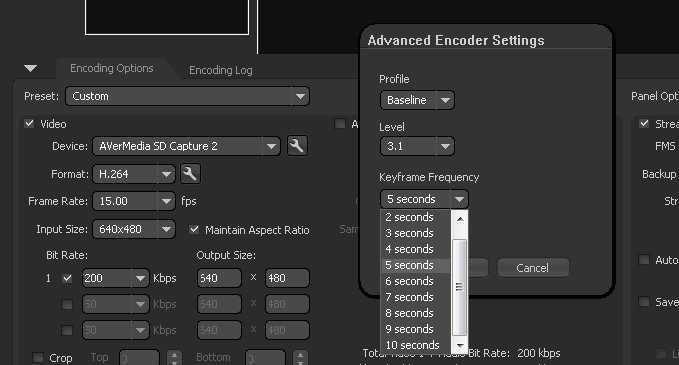
Task: Click keyframe list scroll down arrow
Action: pos(460,346)
